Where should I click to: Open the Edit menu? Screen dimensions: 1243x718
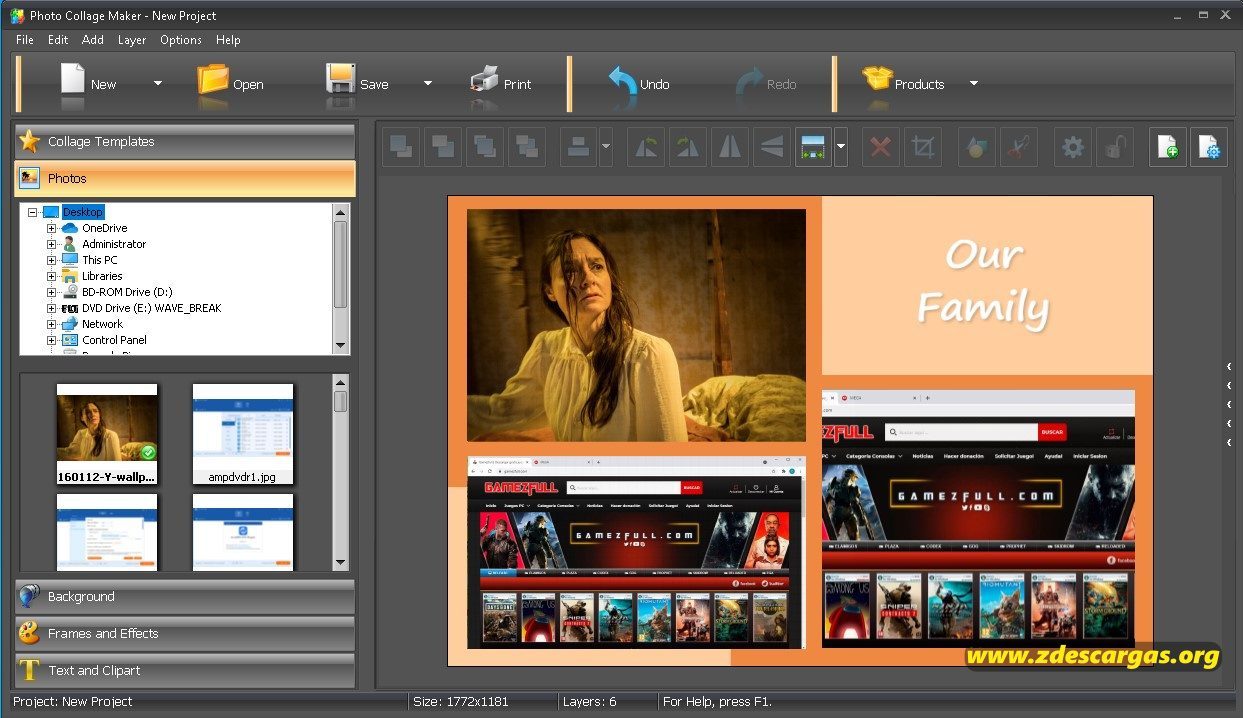[x=58, y=40]
